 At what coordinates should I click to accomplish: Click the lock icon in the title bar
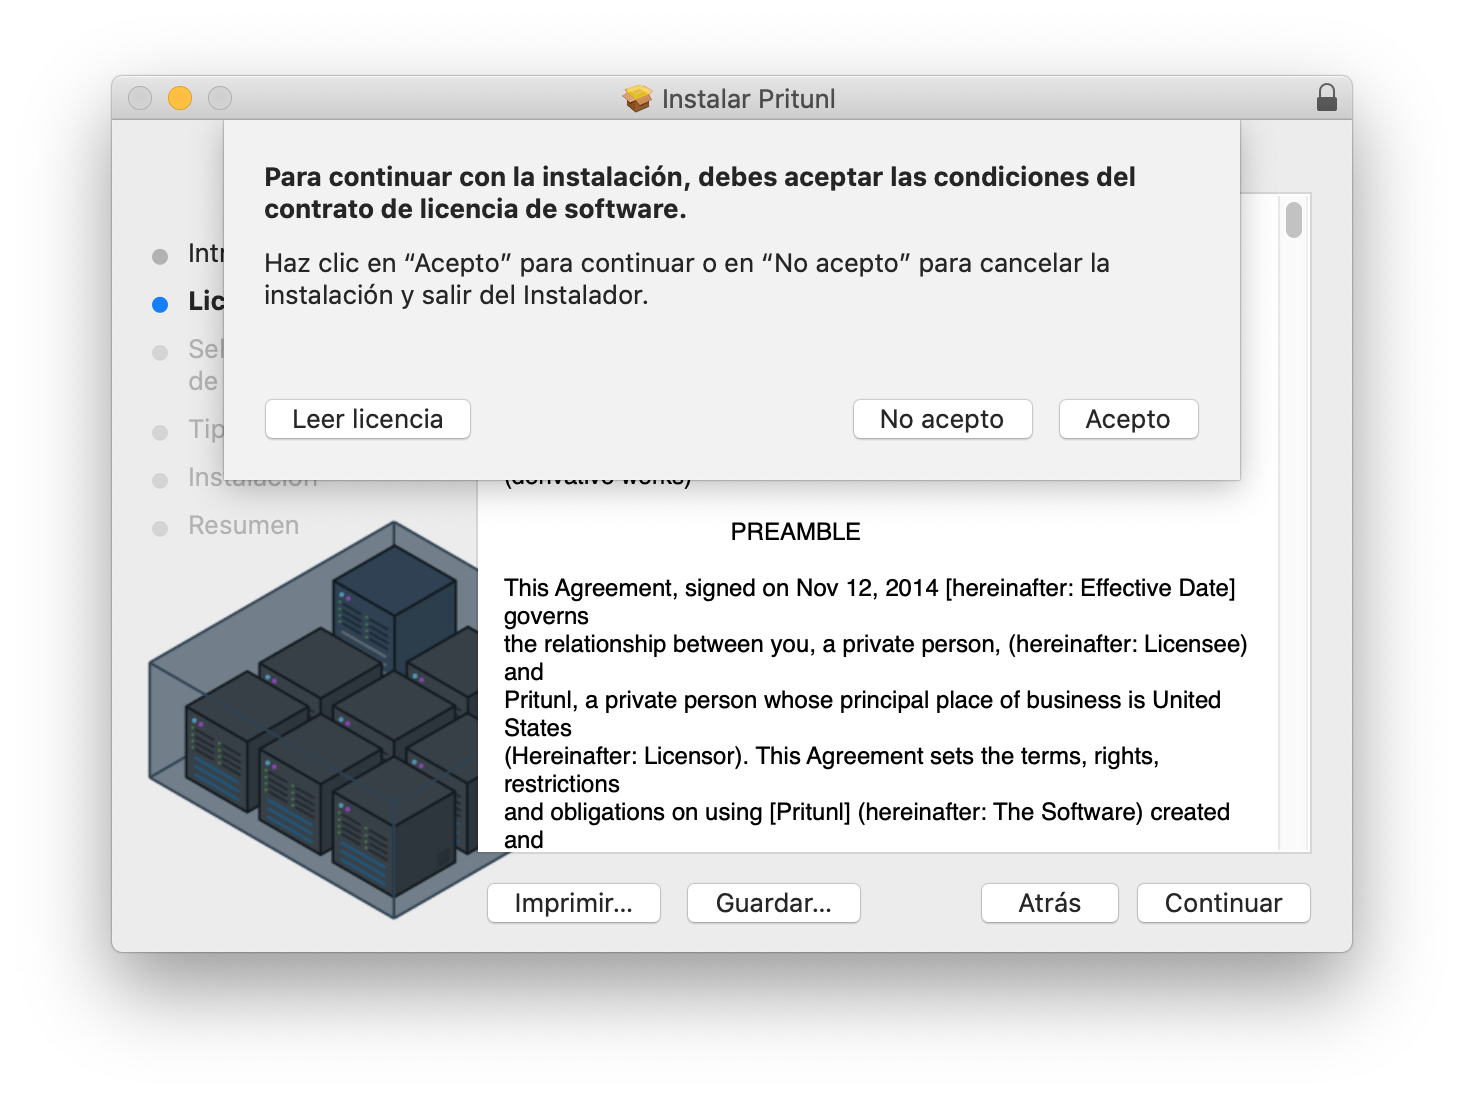click(1326, 98)
